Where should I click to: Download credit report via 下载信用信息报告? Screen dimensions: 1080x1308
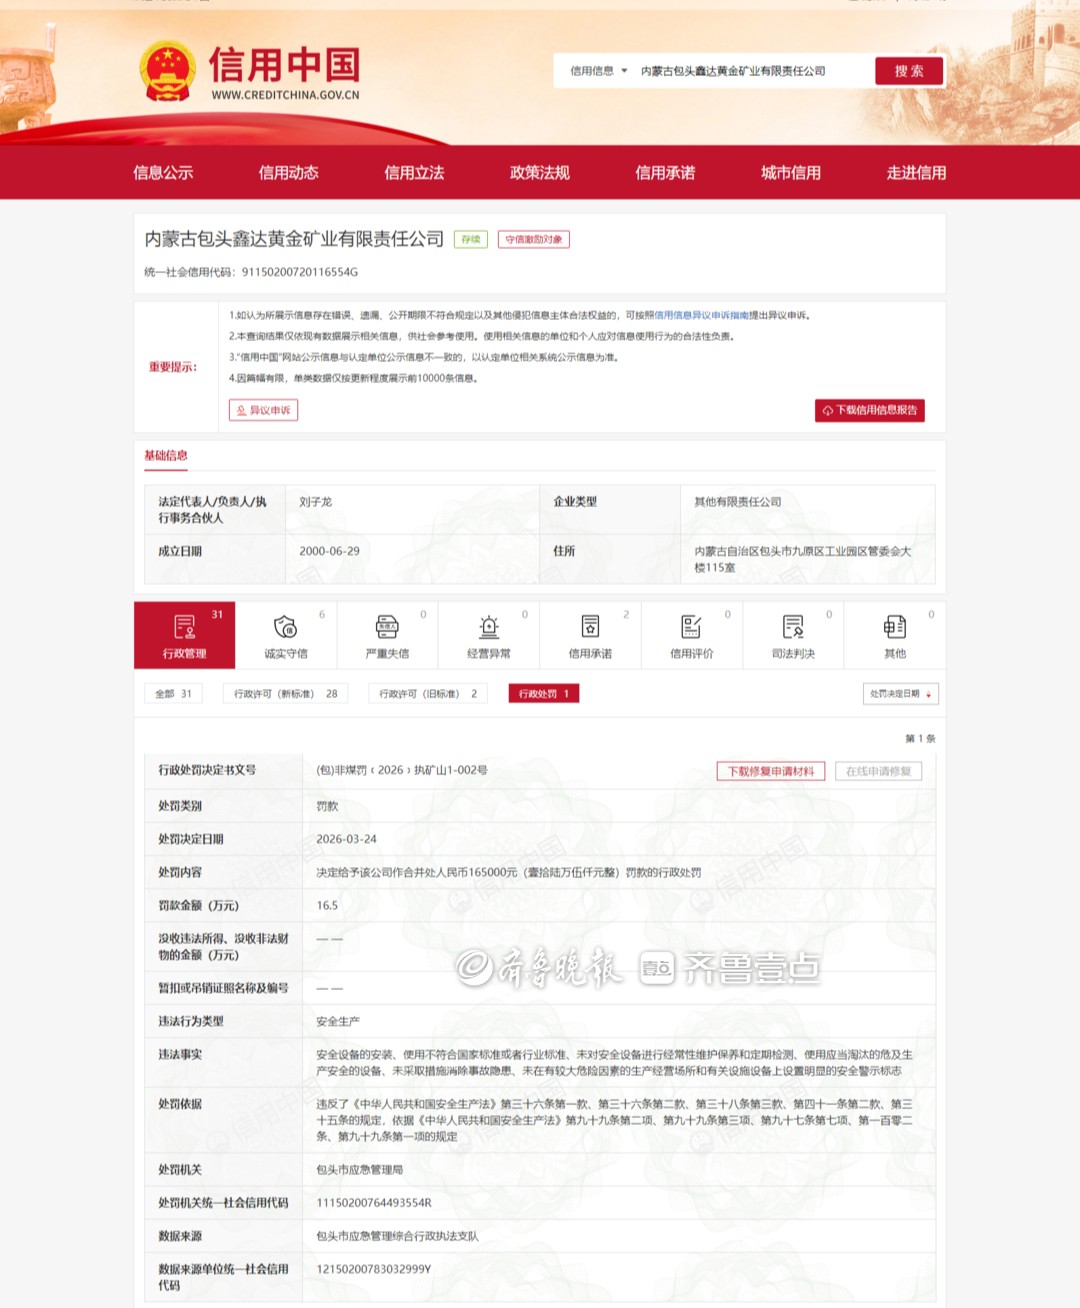point(869,411)
